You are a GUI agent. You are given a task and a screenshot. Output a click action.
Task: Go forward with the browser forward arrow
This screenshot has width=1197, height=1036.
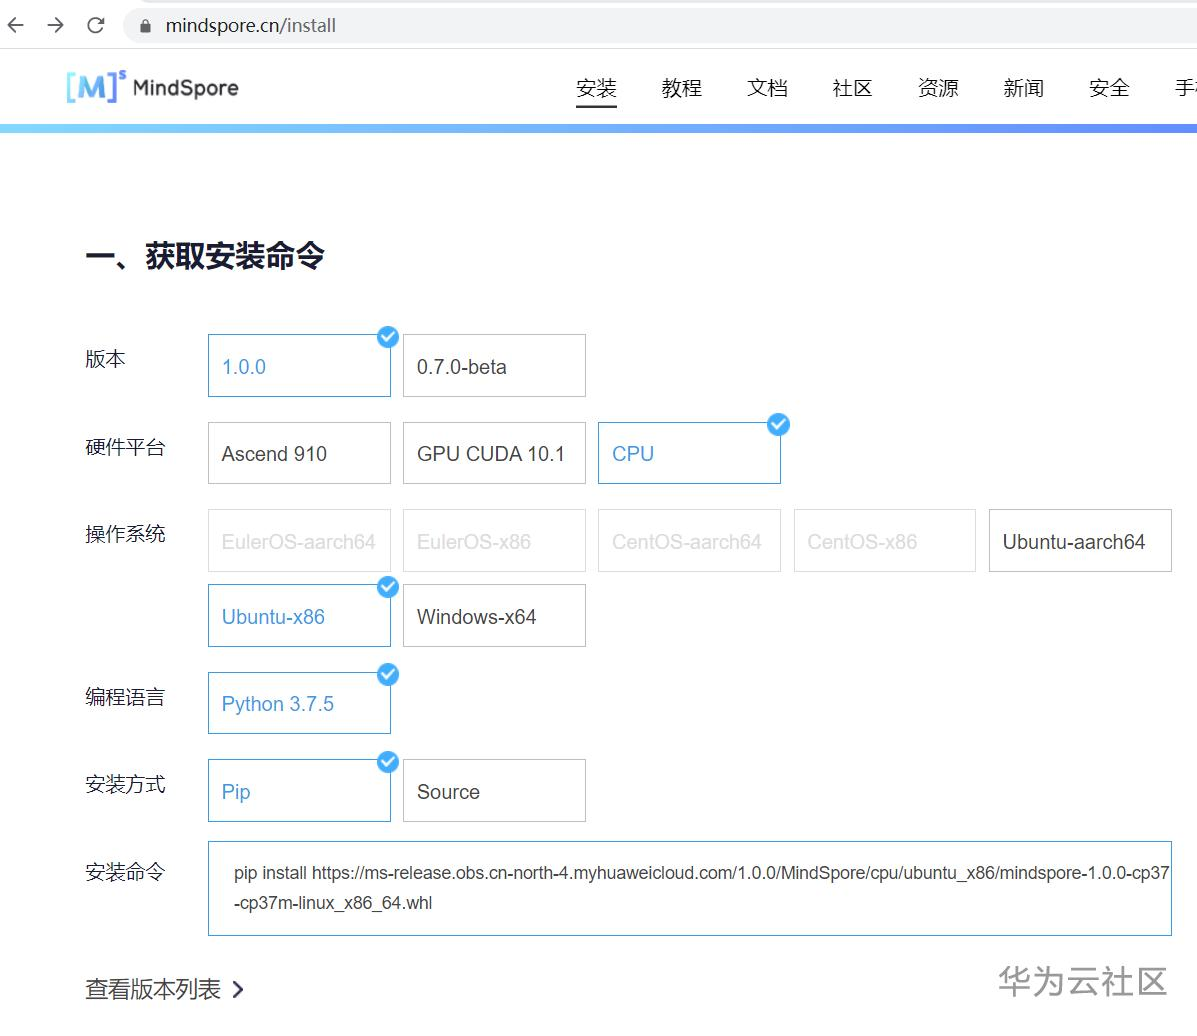click(x=56, y=25)
